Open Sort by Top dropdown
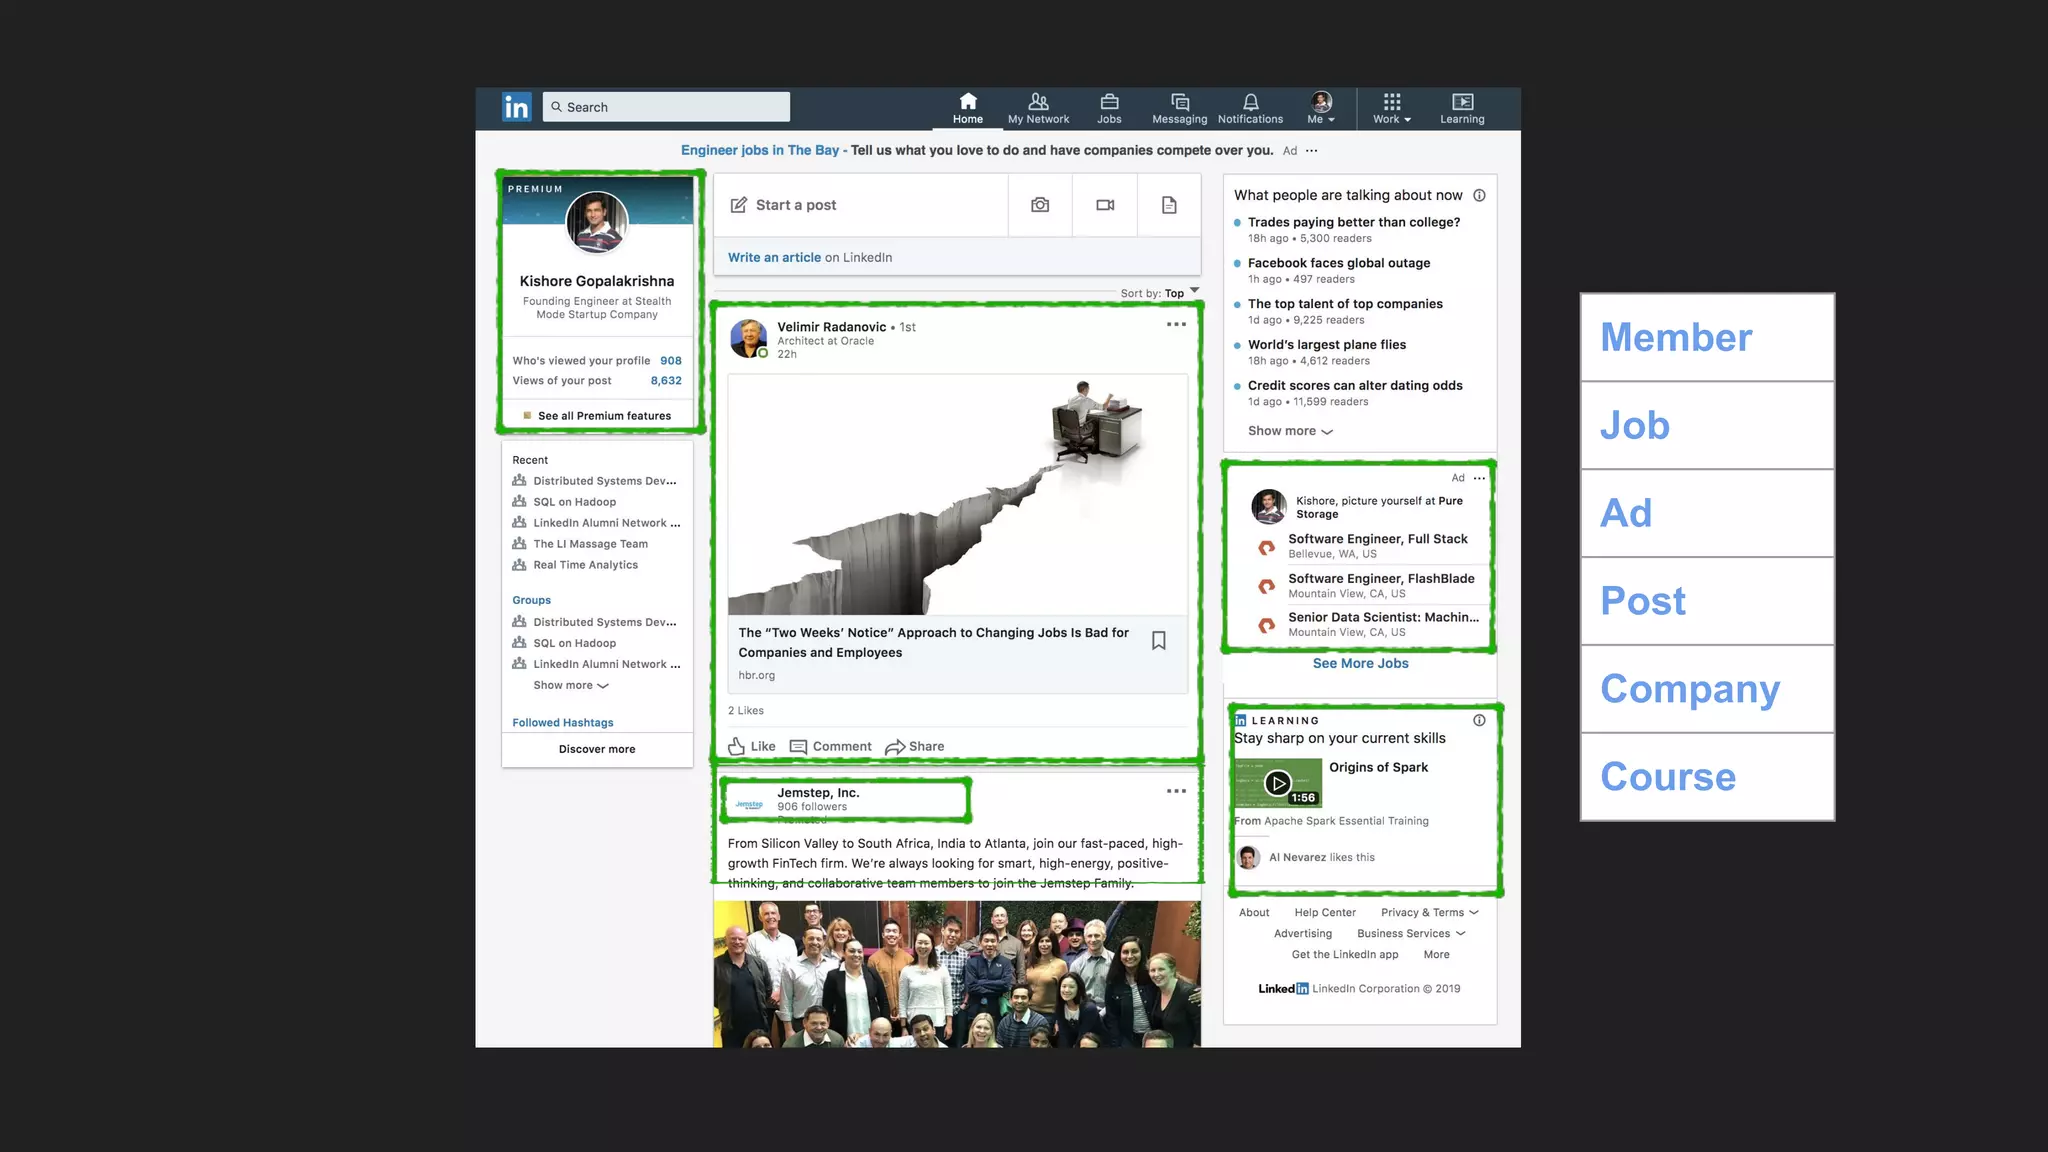This screenshot has height=1152, width=2048. tap(1175, 293)
